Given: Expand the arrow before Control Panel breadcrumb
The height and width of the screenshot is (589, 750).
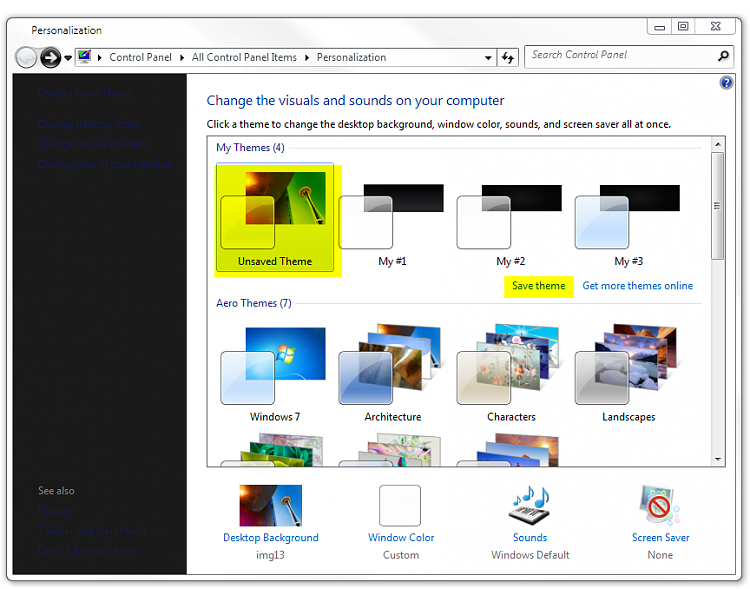Looking at the screenshot, I should point(100,57).
